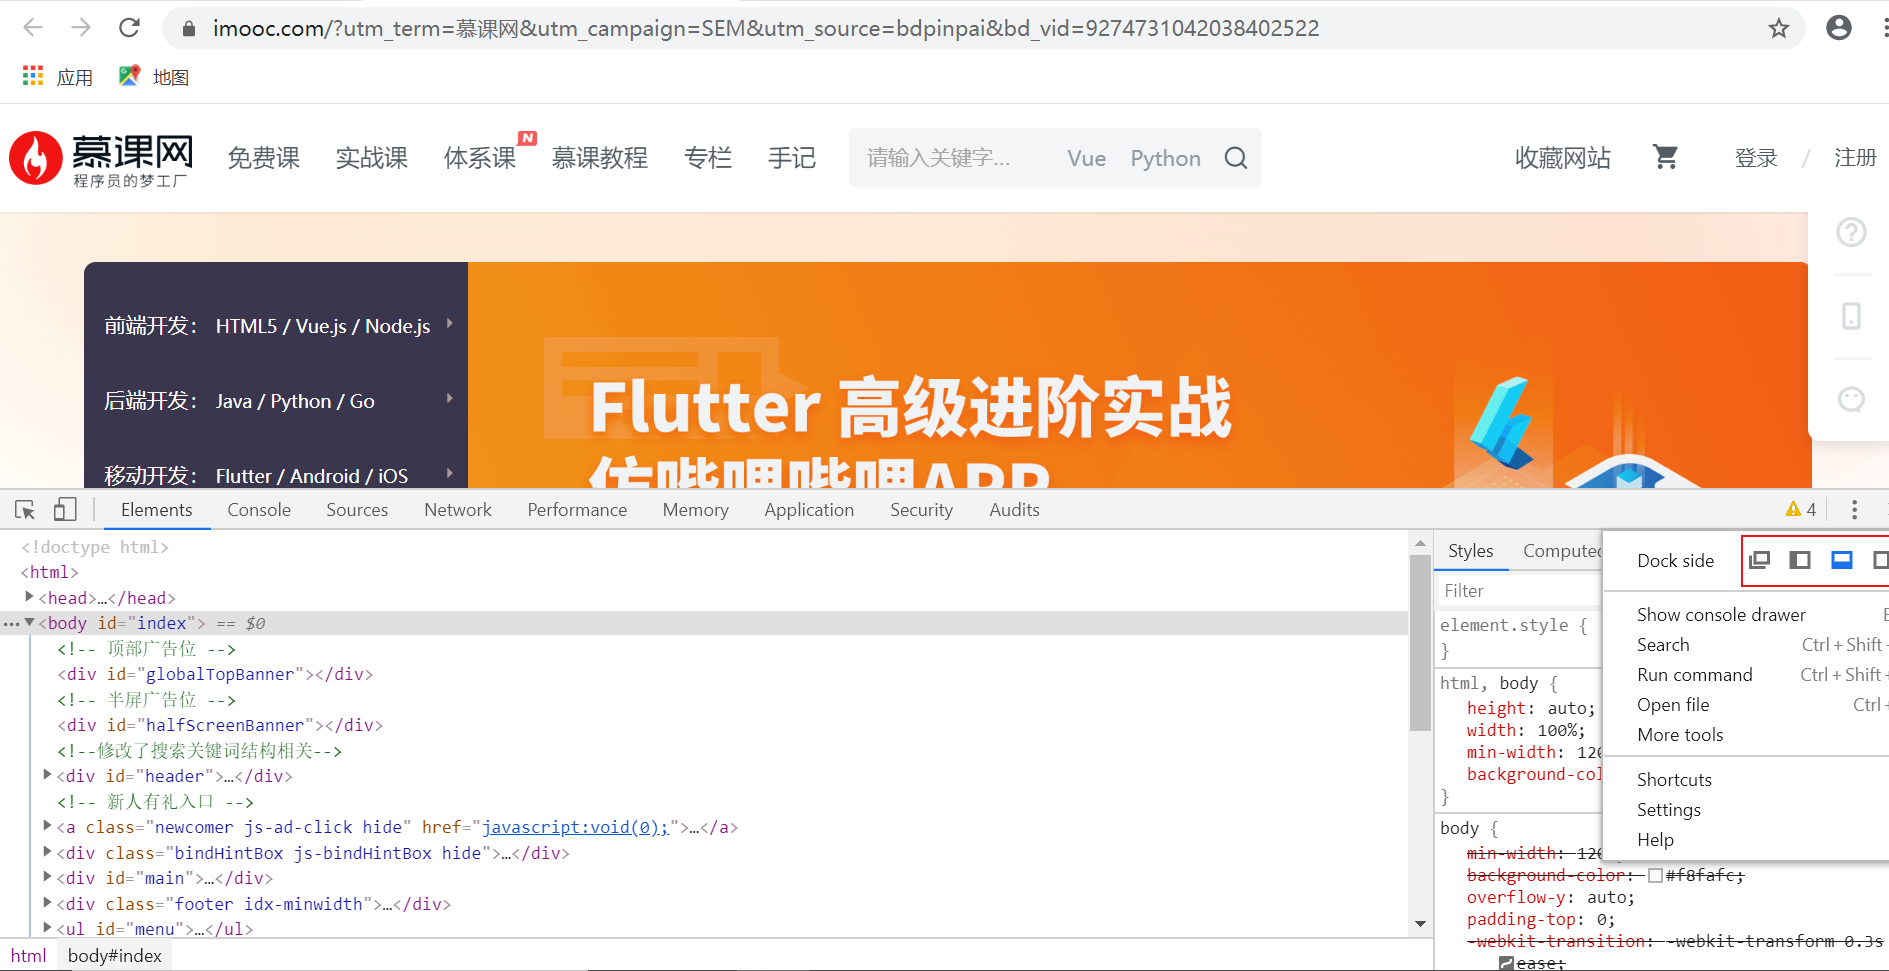Open the Network tab
This screenshot has height=971, width=1889.
click(458, 510)
